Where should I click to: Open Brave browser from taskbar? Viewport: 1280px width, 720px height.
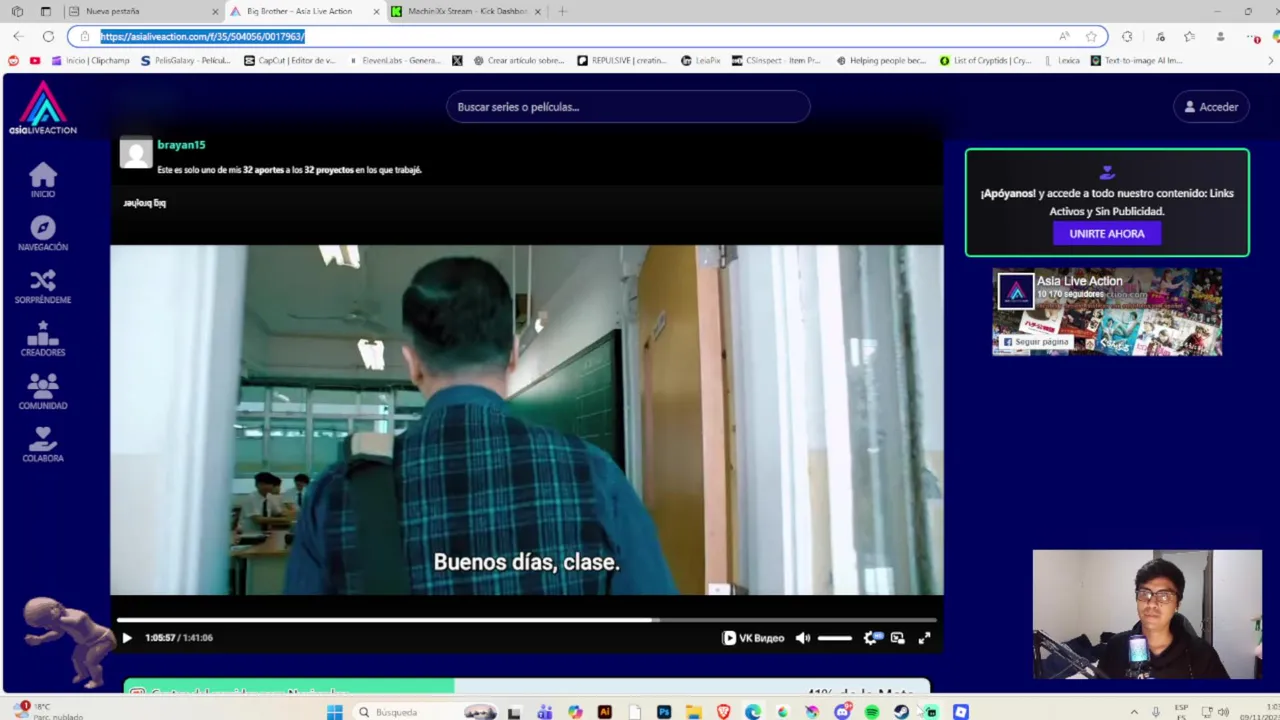click(x=723, y=712)
